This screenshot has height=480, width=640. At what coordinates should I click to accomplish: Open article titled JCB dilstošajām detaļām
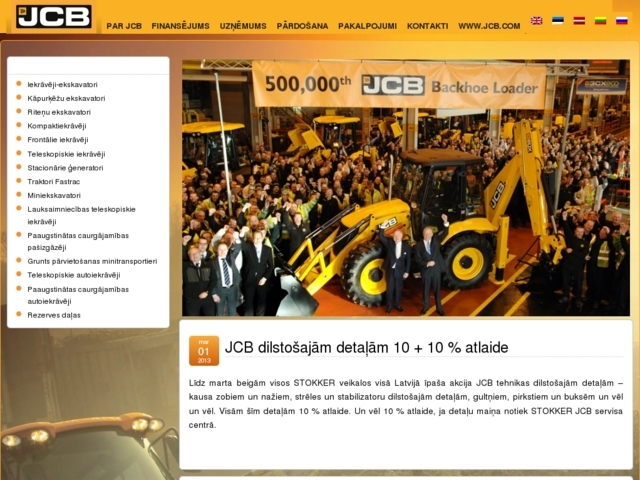[x=366, y=348]
